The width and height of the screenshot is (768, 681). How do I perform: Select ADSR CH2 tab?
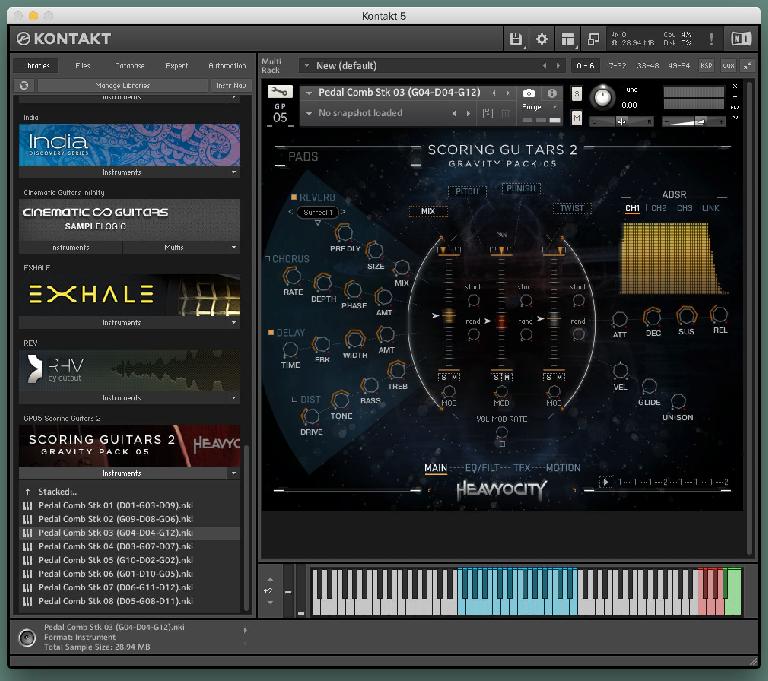(659, 208)
